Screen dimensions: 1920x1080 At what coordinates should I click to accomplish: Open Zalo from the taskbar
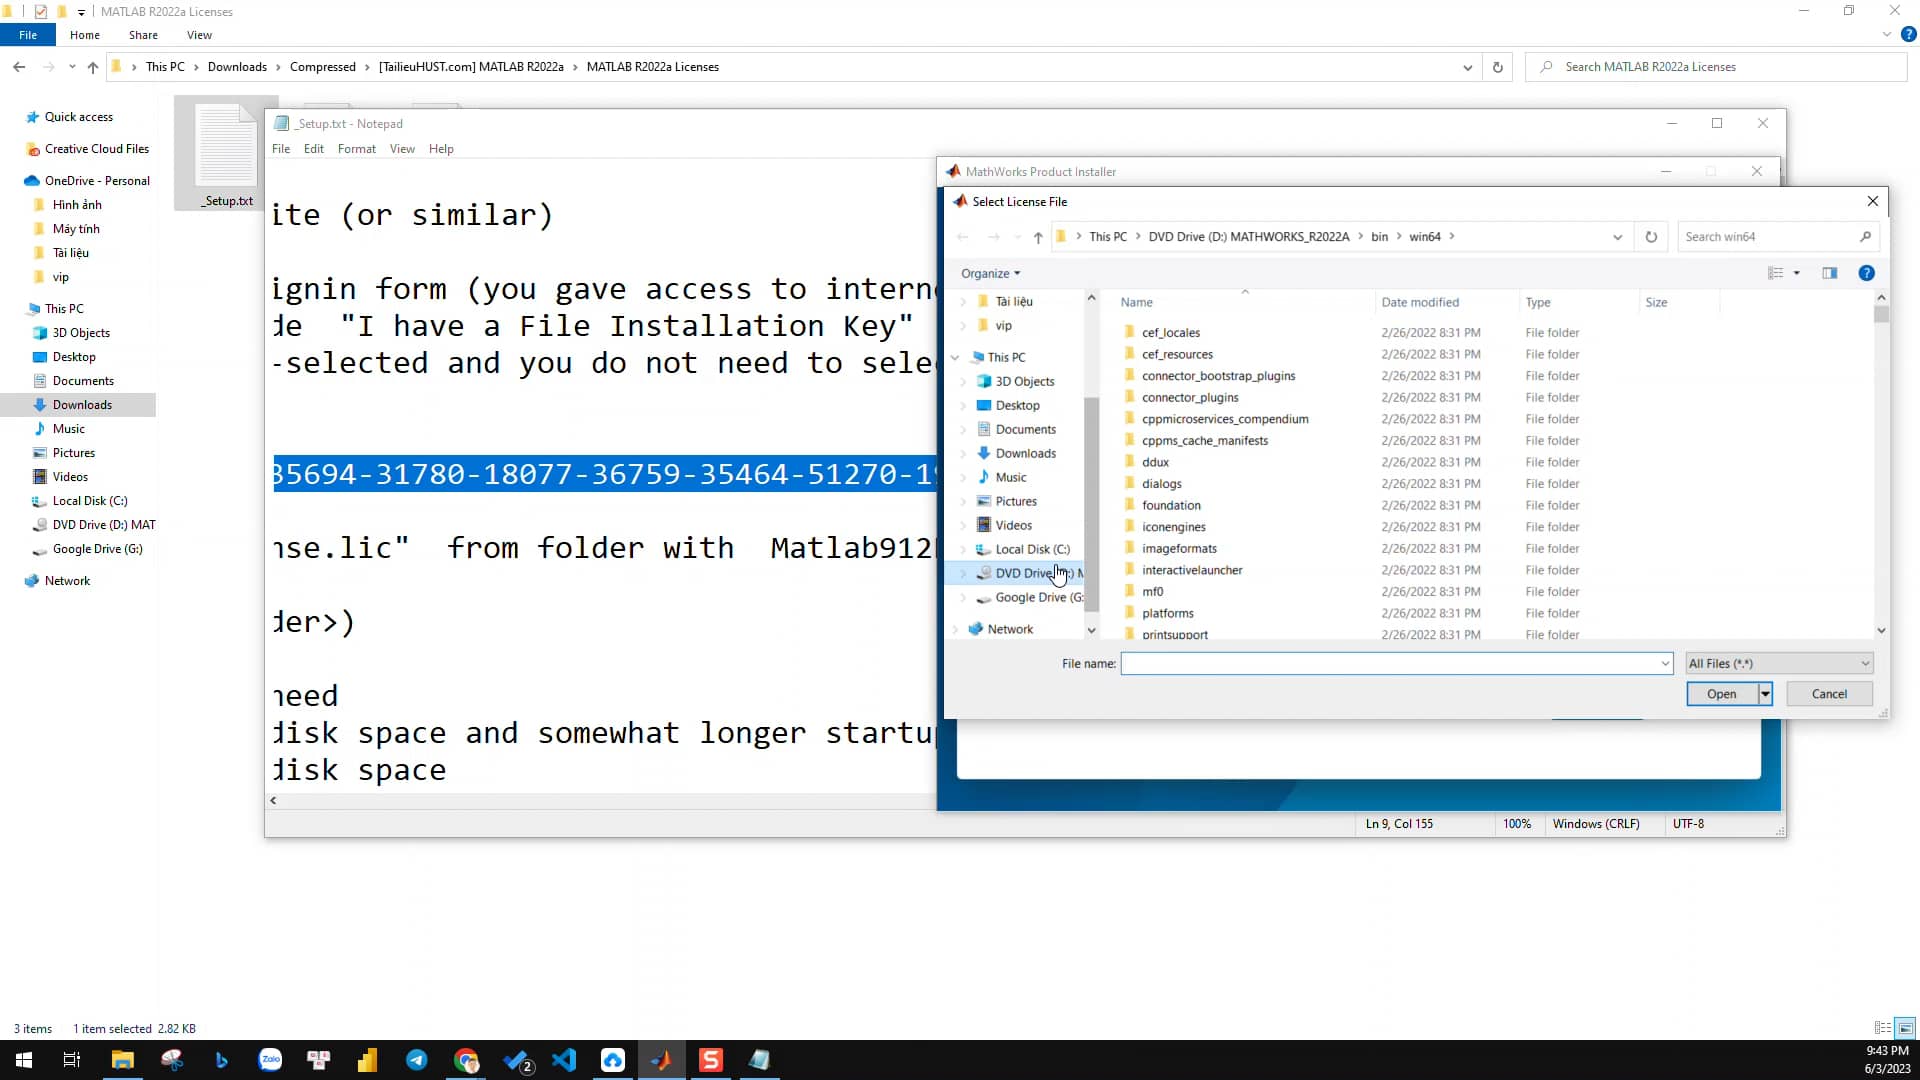pyautogui.click(x=270, y=1060)
